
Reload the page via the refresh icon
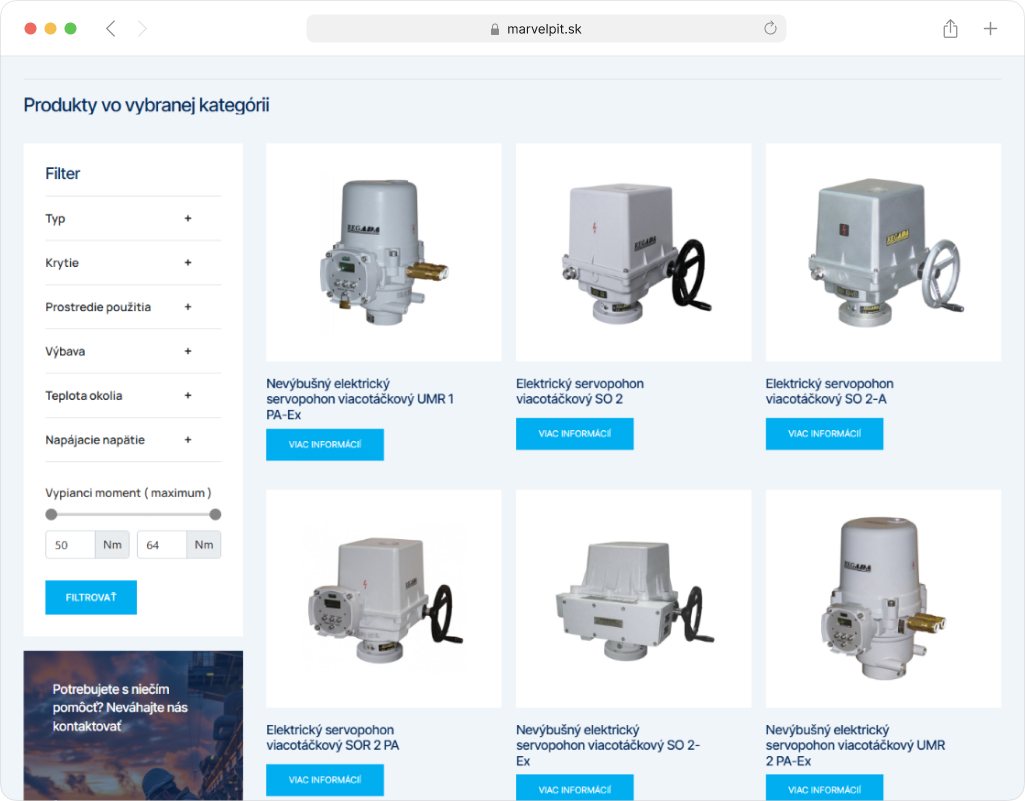pyautogui.click(x=770, y=28)
